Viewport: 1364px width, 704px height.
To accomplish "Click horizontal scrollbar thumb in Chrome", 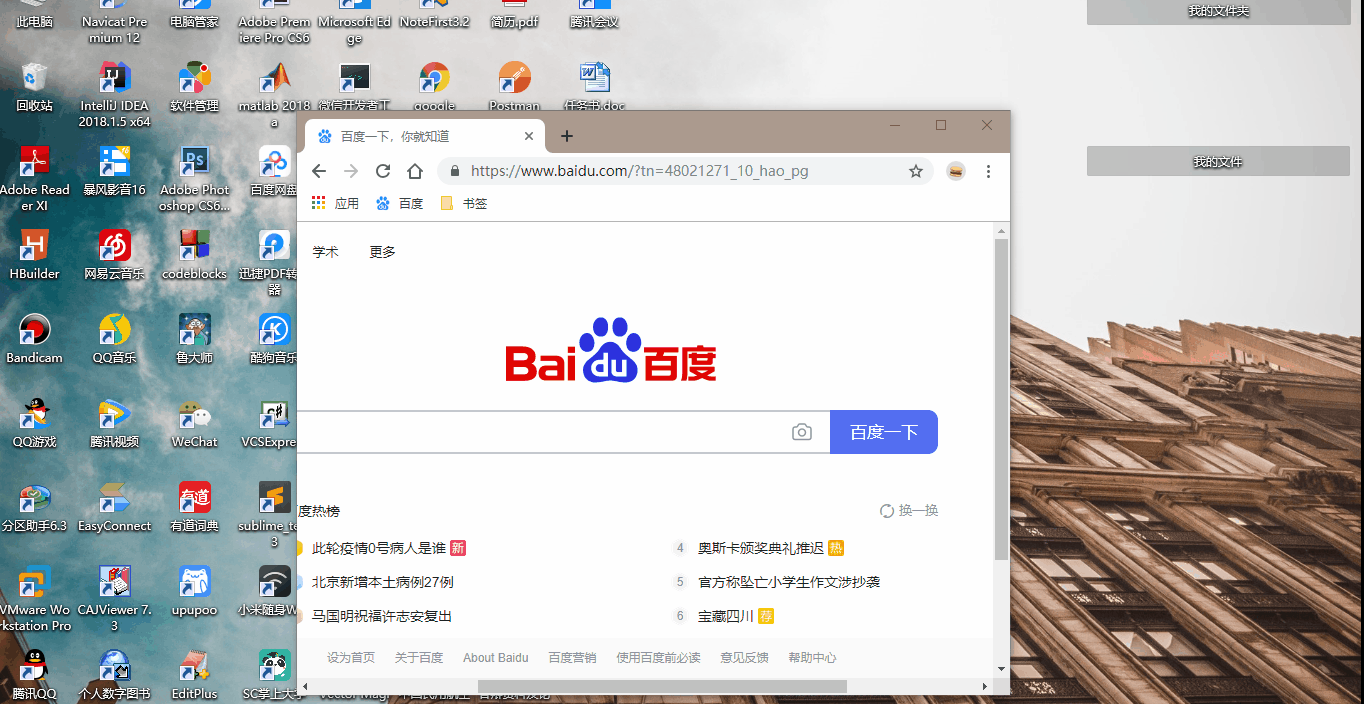I will click(x=662, y=686).
